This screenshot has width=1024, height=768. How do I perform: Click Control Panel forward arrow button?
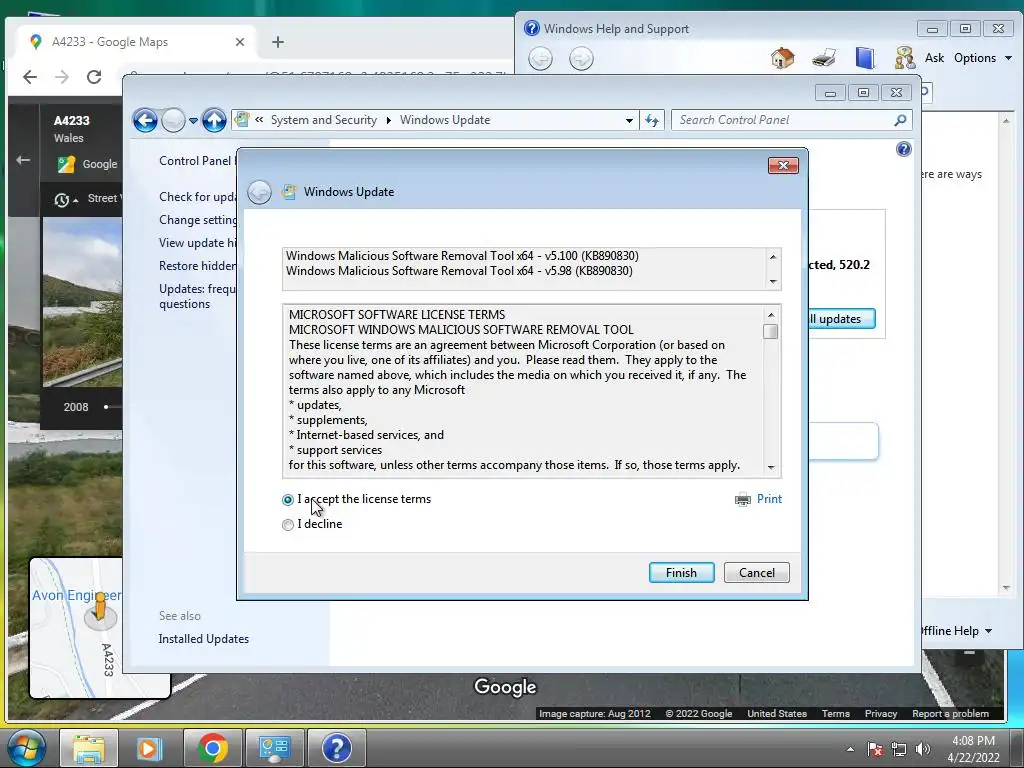[173, 120]
